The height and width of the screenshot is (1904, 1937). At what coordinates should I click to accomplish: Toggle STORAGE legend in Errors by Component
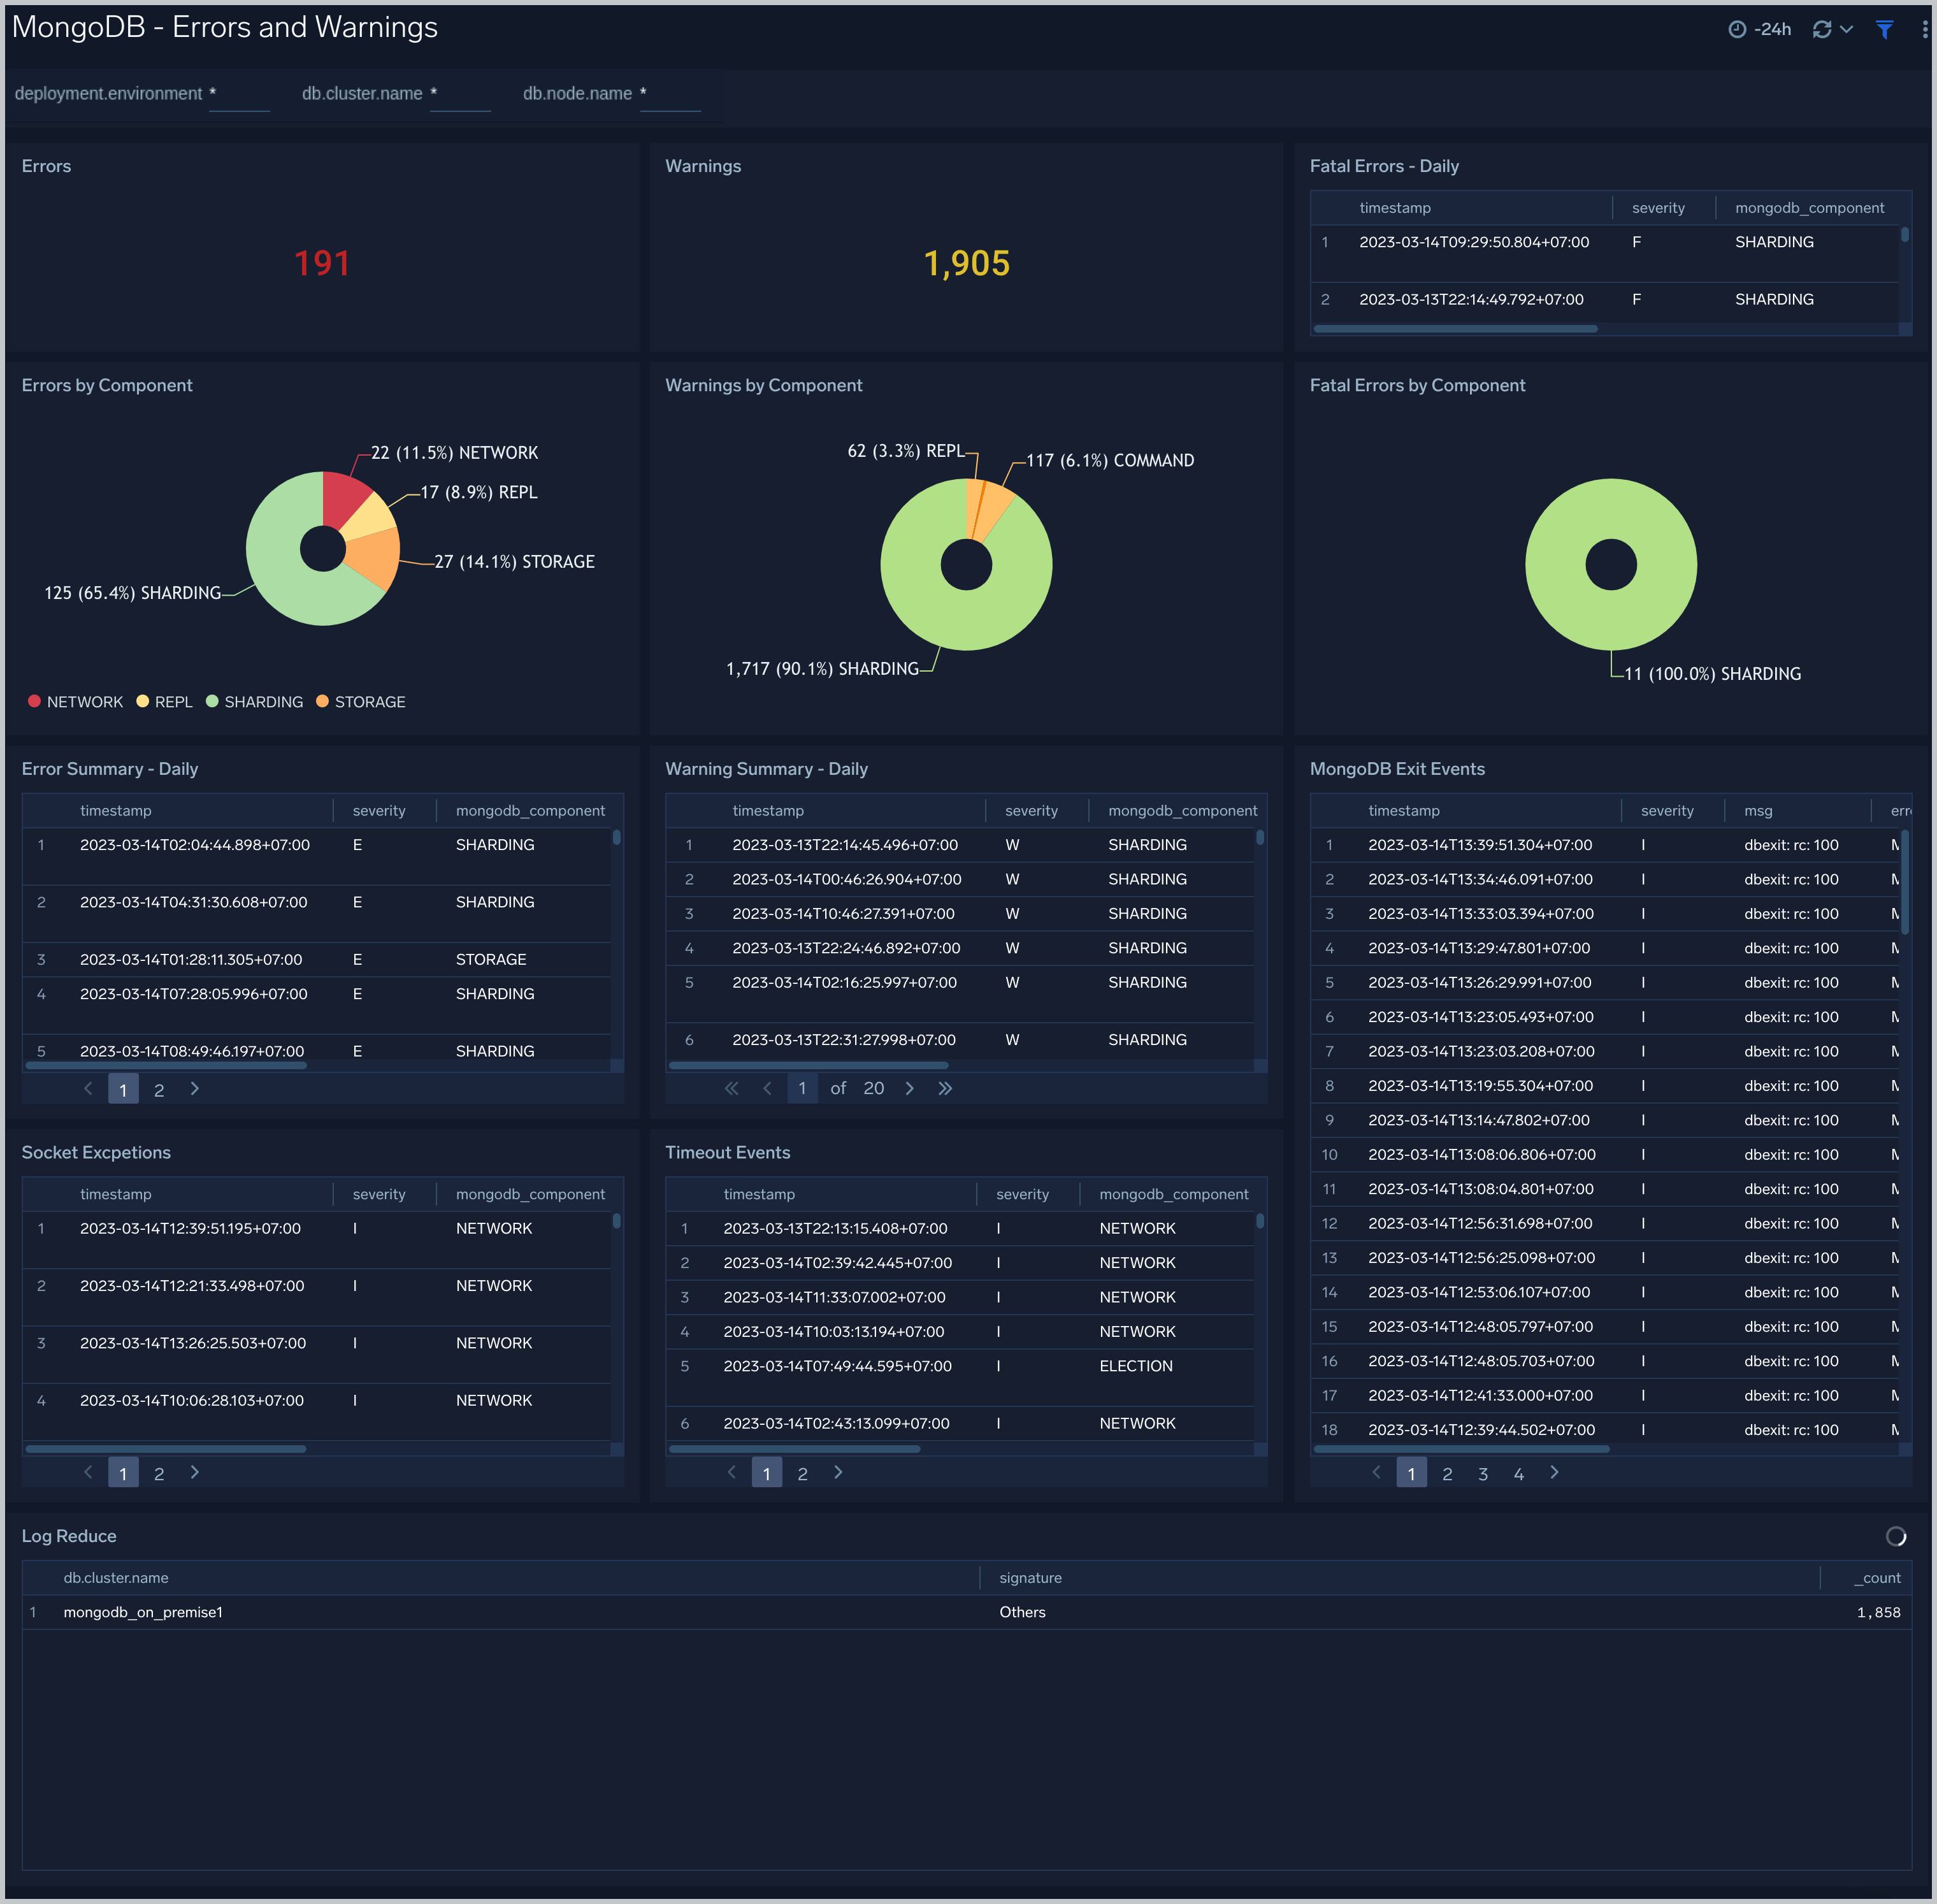tap(361, 702)
